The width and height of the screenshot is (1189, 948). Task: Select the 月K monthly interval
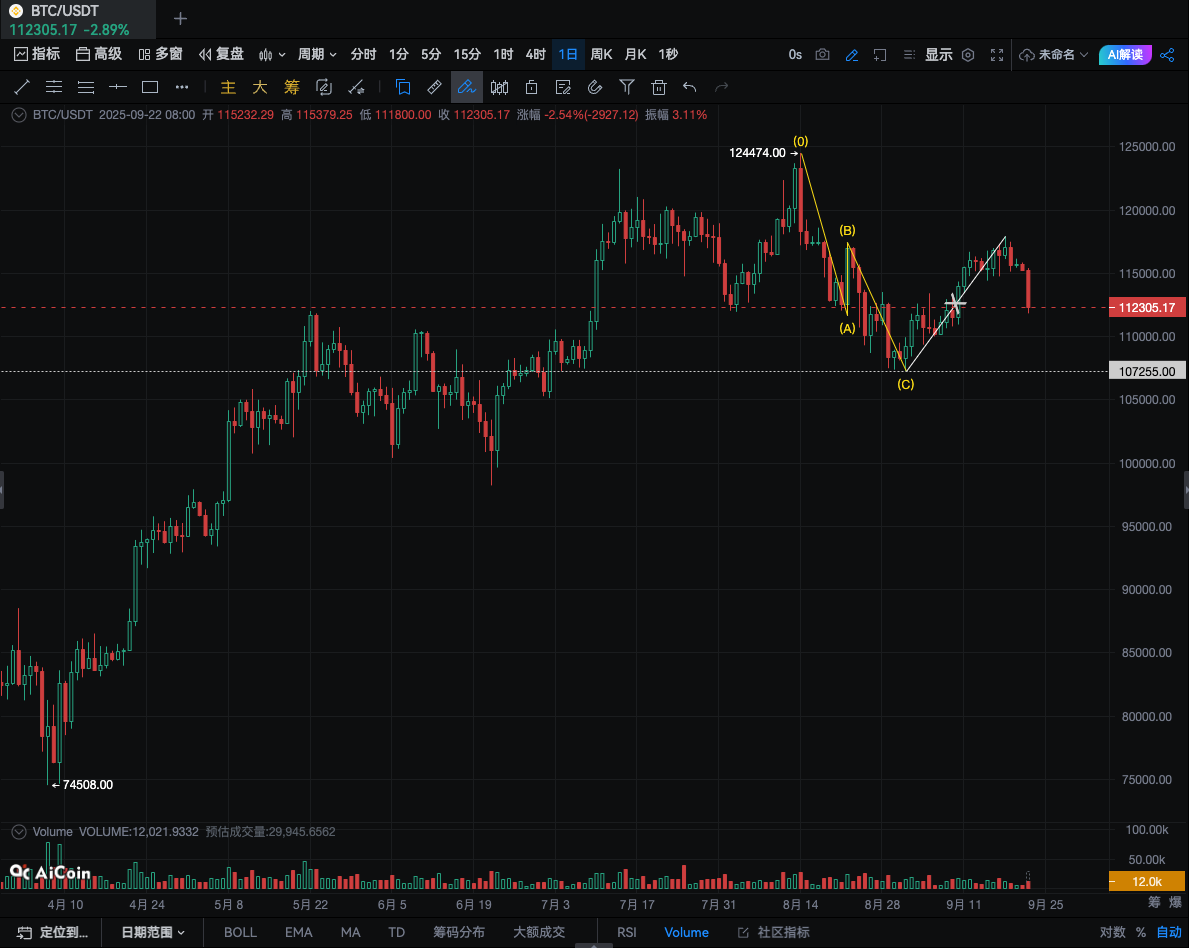(635, 54)
